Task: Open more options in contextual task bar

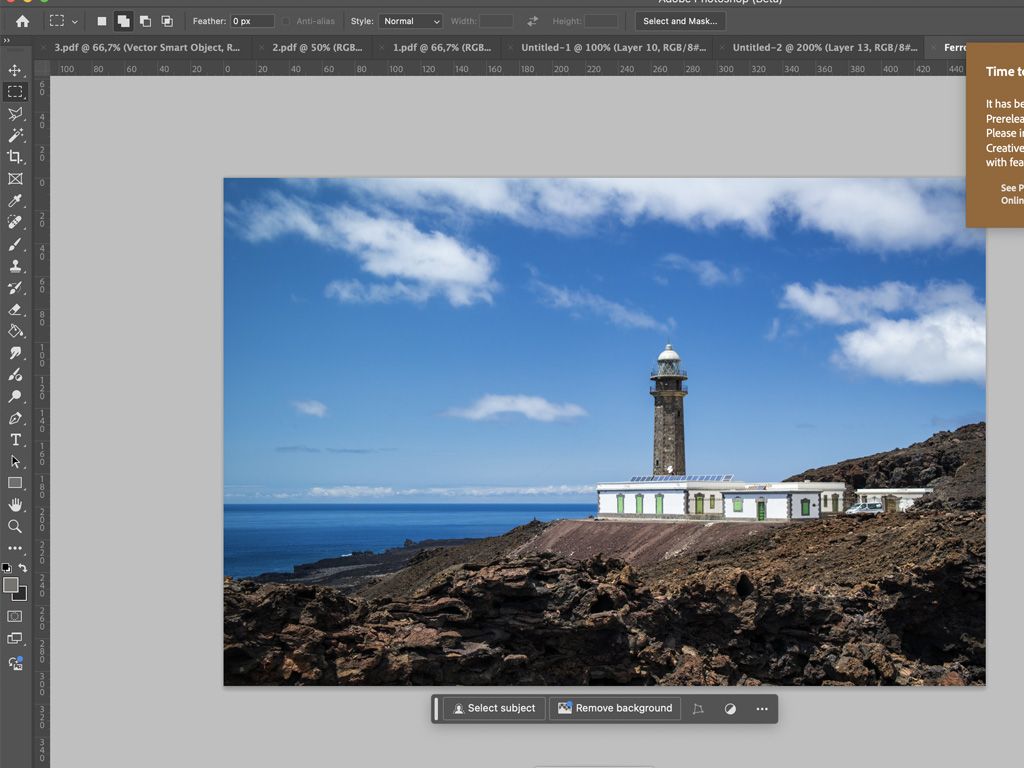Action: click(762, 709)
